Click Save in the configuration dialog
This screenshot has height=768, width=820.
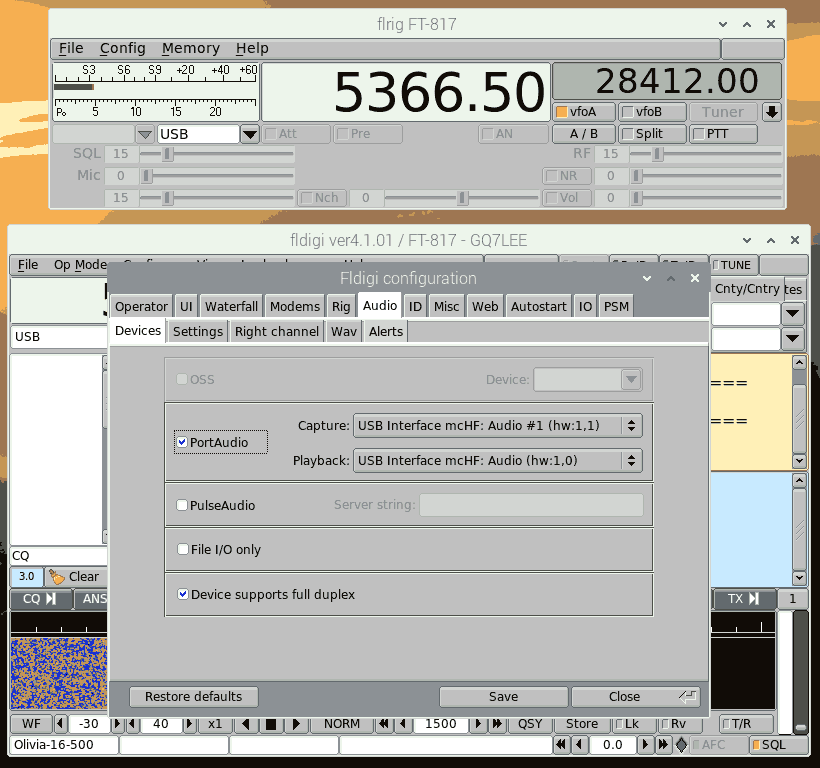[503, 697]
